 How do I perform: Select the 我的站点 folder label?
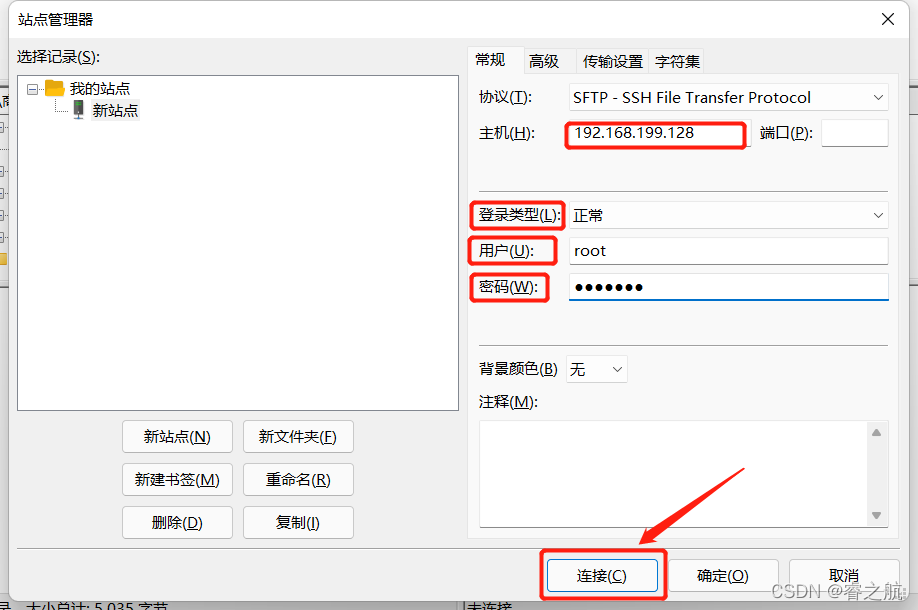pyautogui.click(x=100, y=88)
